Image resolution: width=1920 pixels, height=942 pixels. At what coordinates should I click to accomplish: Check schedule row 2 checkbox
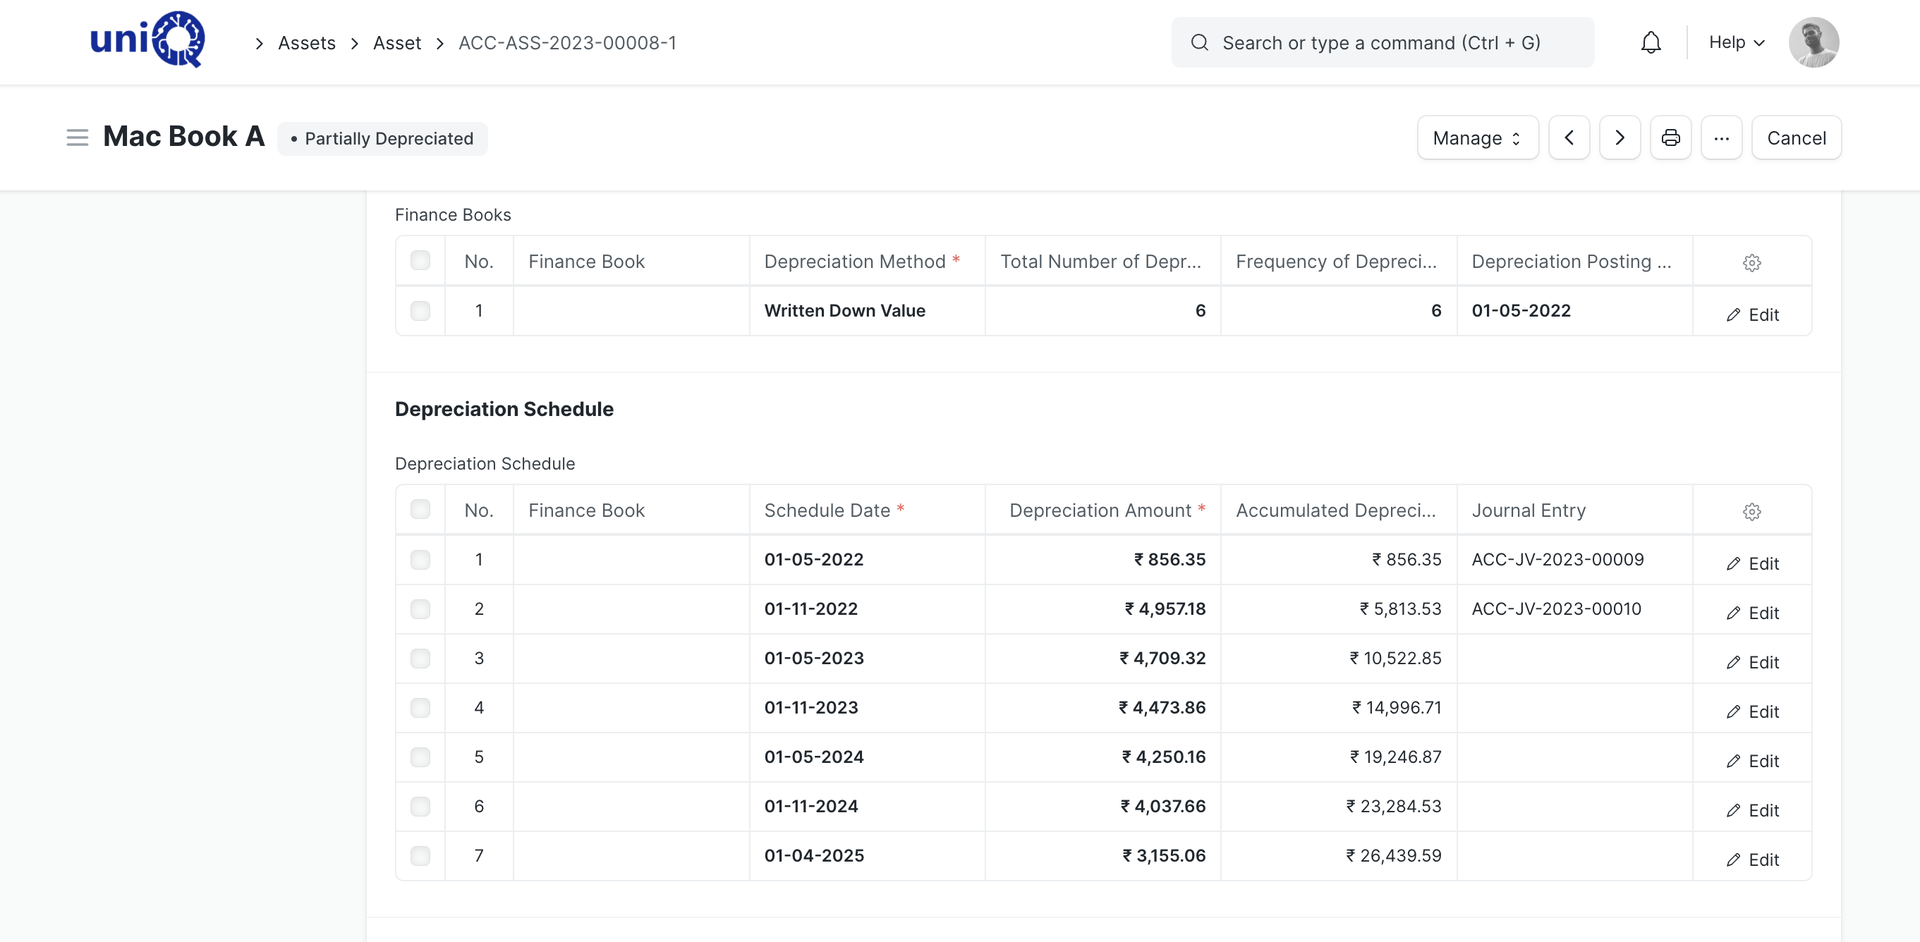point(420,608)
